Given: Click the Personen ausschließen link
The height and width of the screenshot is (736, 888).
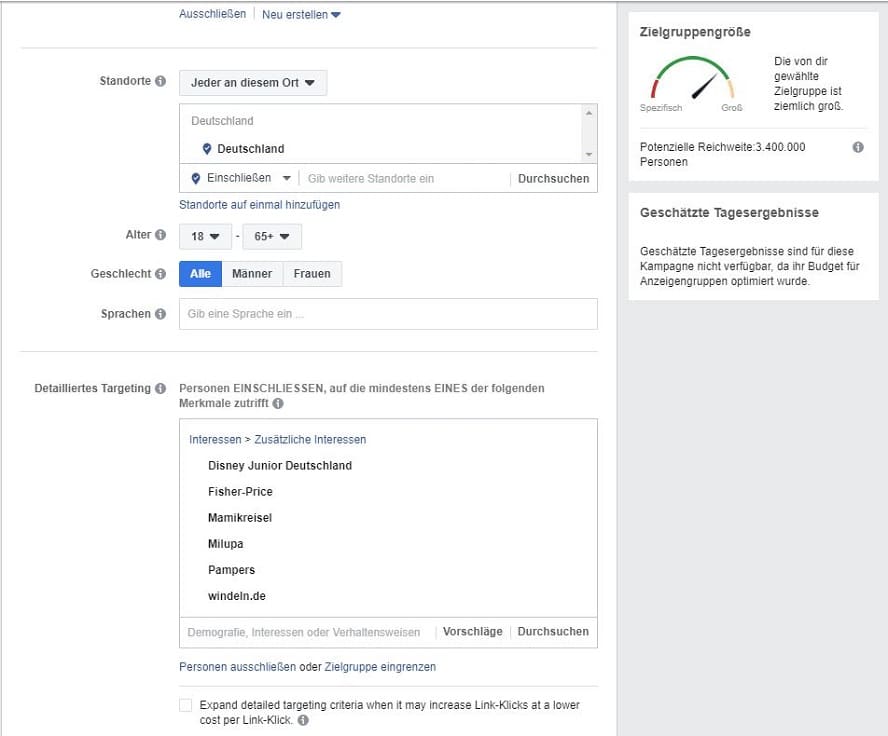Looking at the screenshot, I should click(x=237, y=667).
